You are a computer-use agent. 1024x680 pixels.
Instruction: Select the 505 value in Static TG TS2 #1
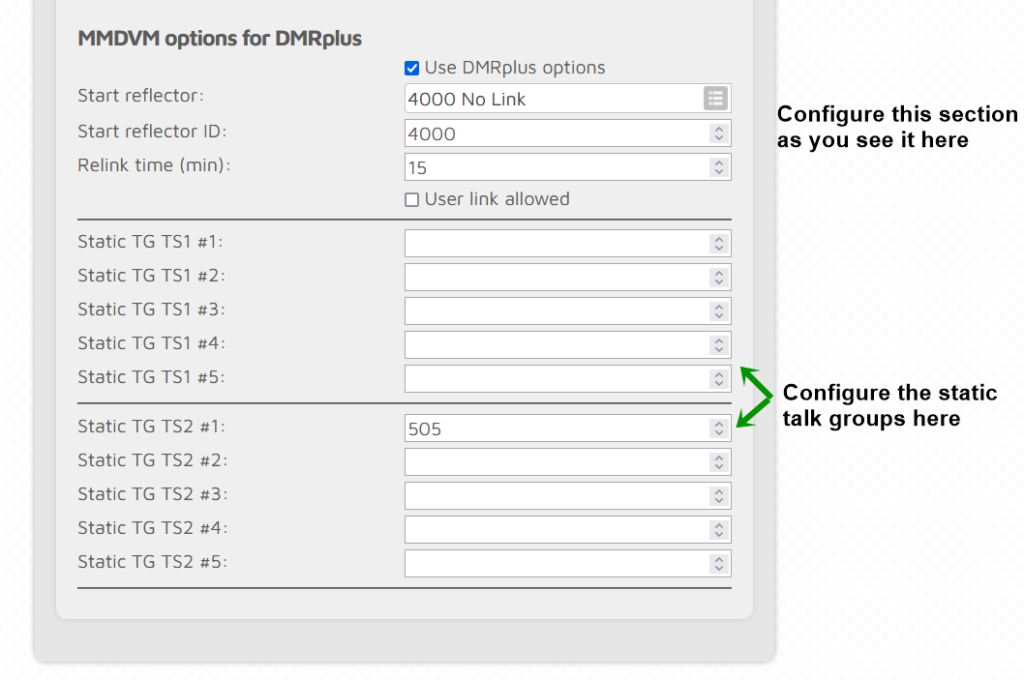(550, 428)
